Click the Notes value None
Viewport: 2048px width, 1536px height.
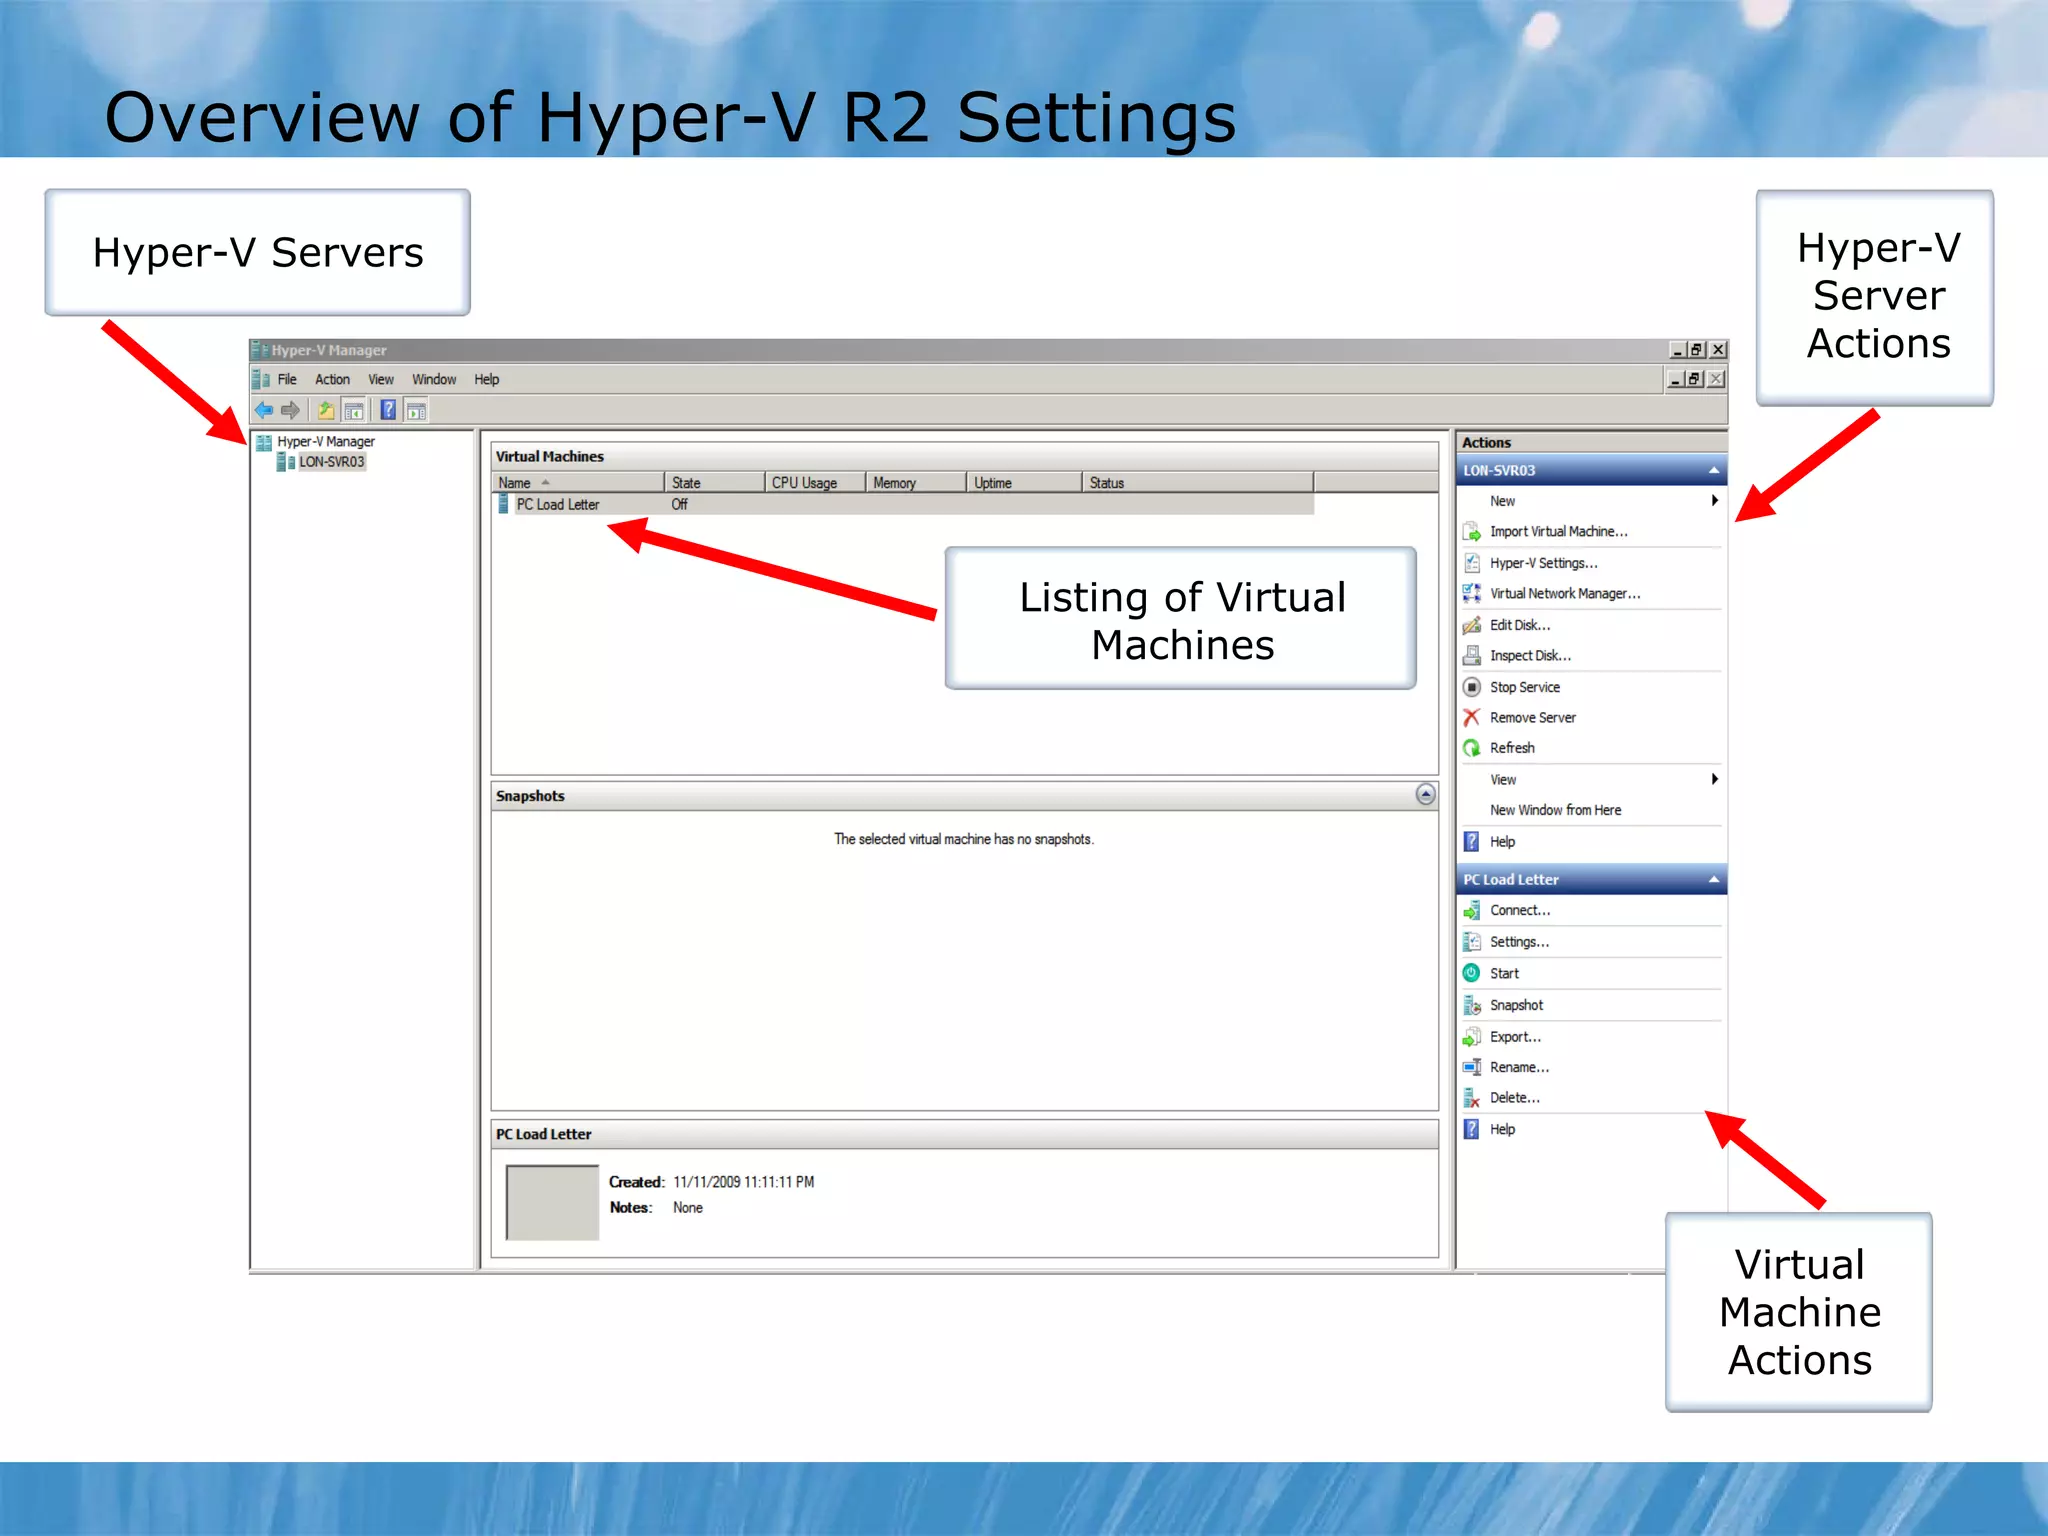point(687,1208)
